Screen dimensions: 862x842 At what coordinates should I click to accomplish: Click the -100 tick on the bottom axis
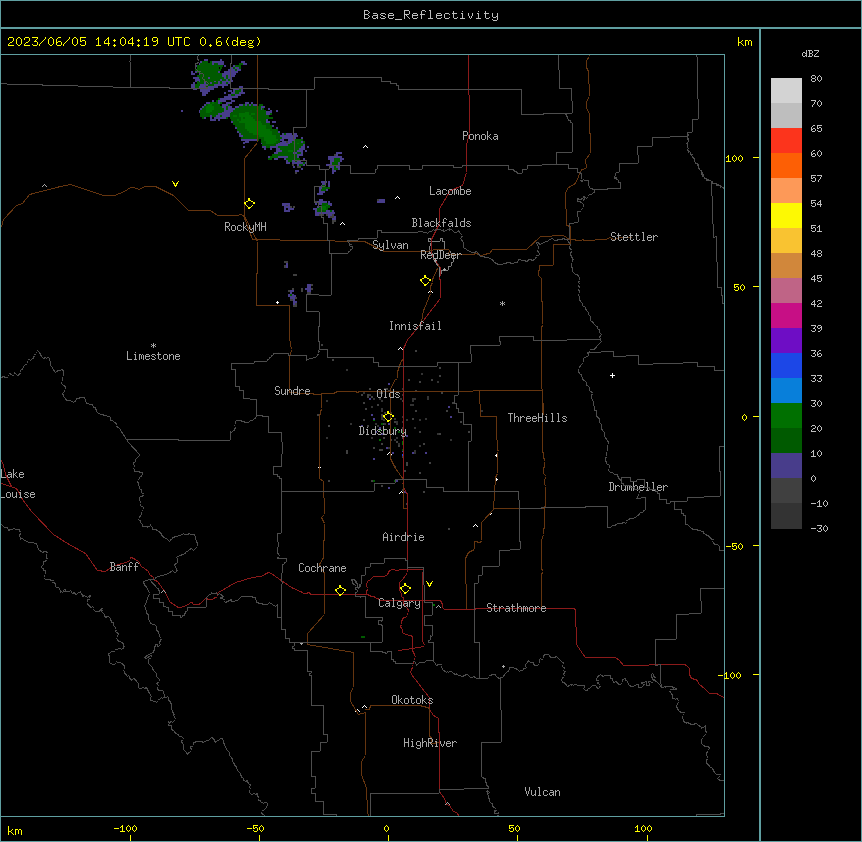(x=125, y=829)
